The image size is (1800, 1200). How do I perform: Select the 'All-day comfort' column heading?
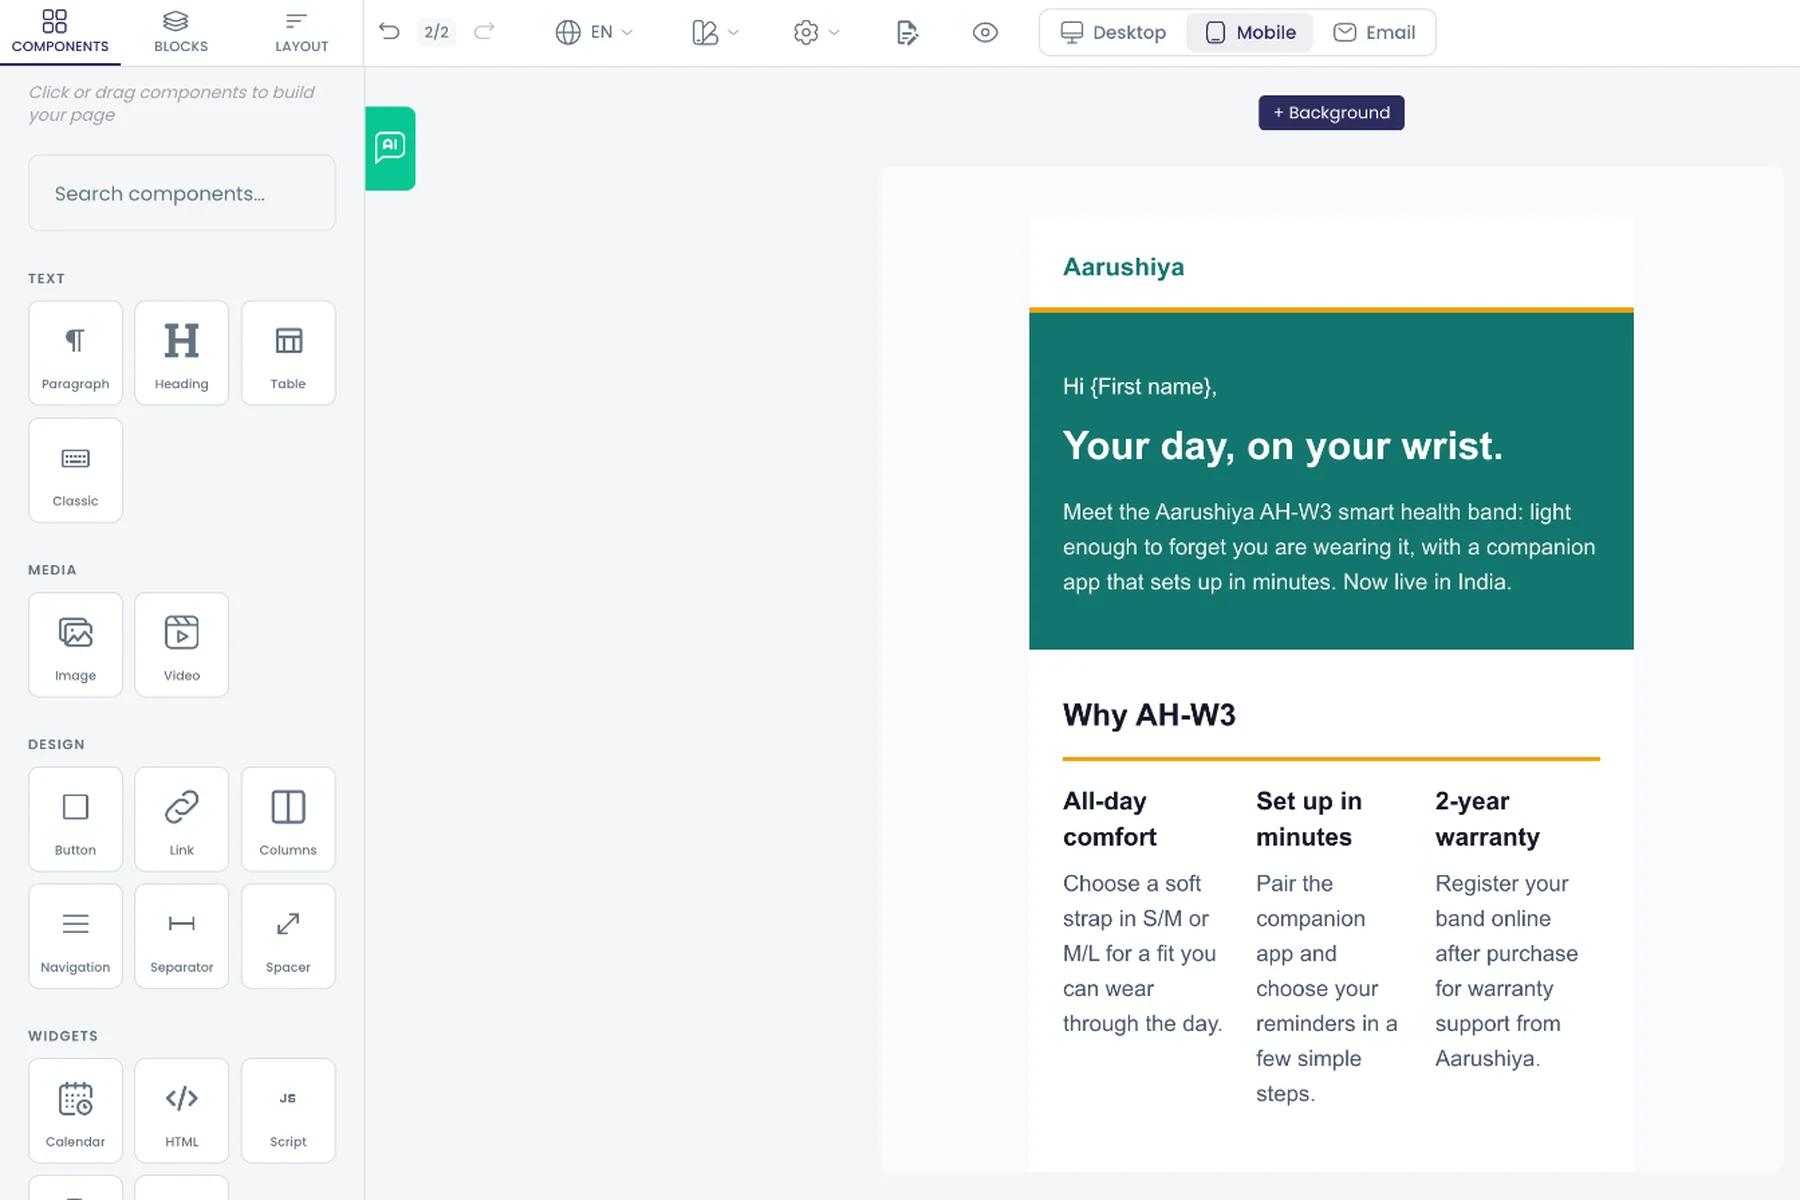[x=1110, y=819]
